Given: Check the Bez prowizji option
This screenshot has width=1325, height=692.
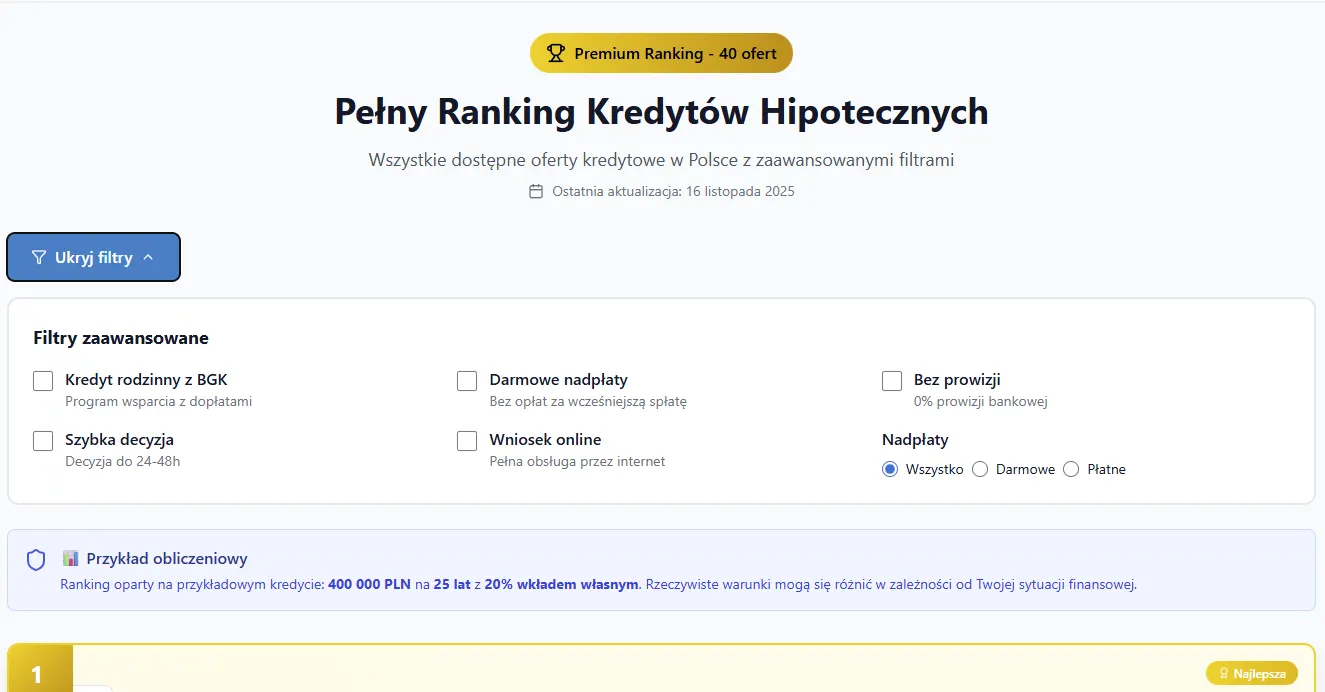Looking at the screenshot, I should point(892,381).
